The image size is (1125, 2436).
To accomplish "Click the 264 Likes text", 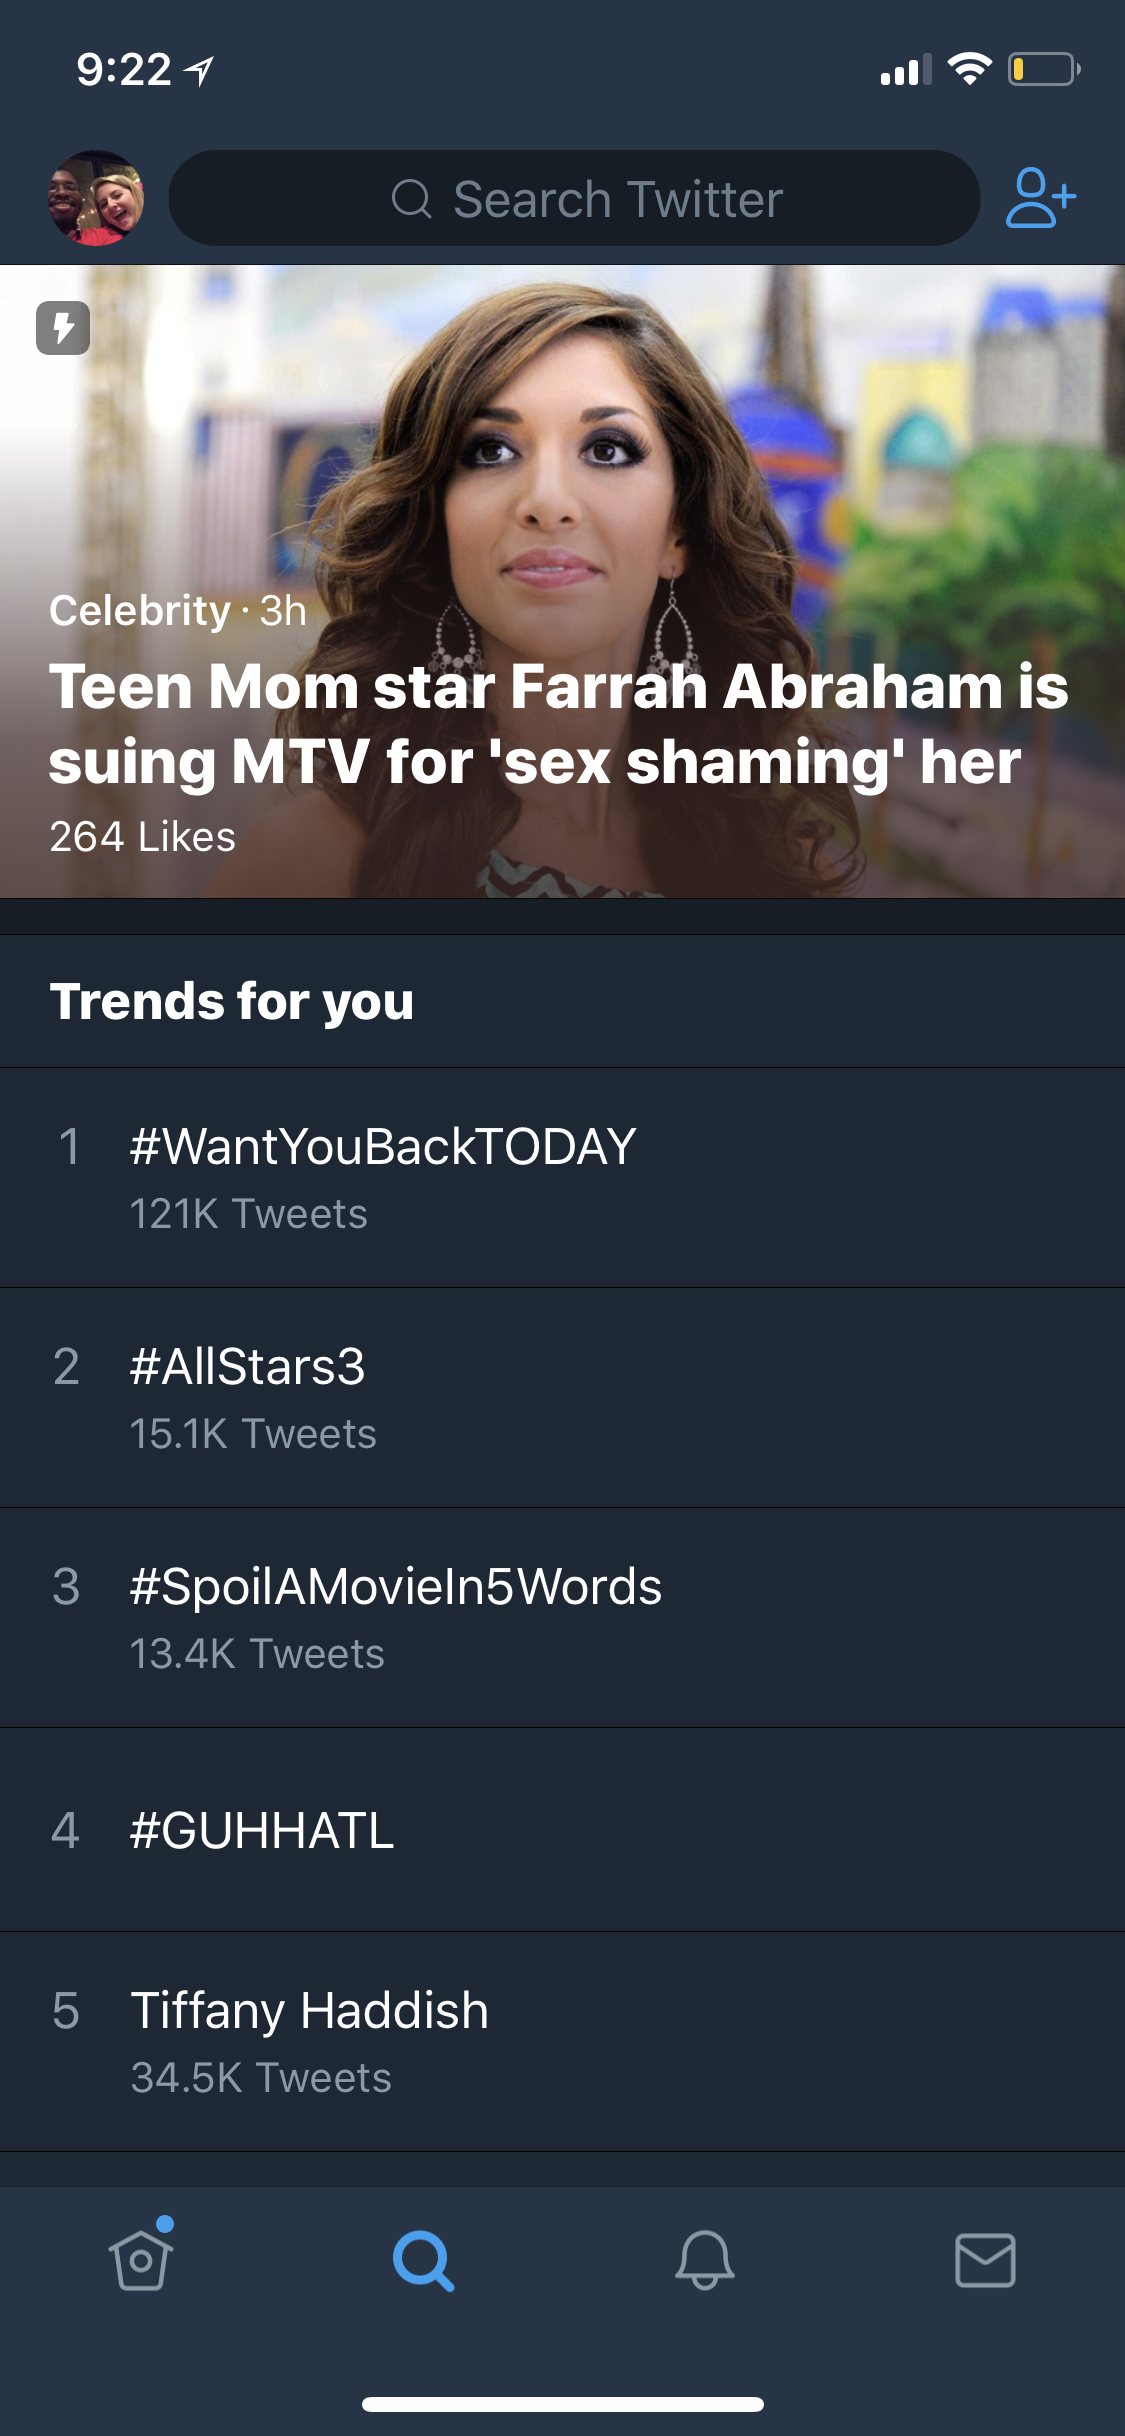I will tap(143, 837).
